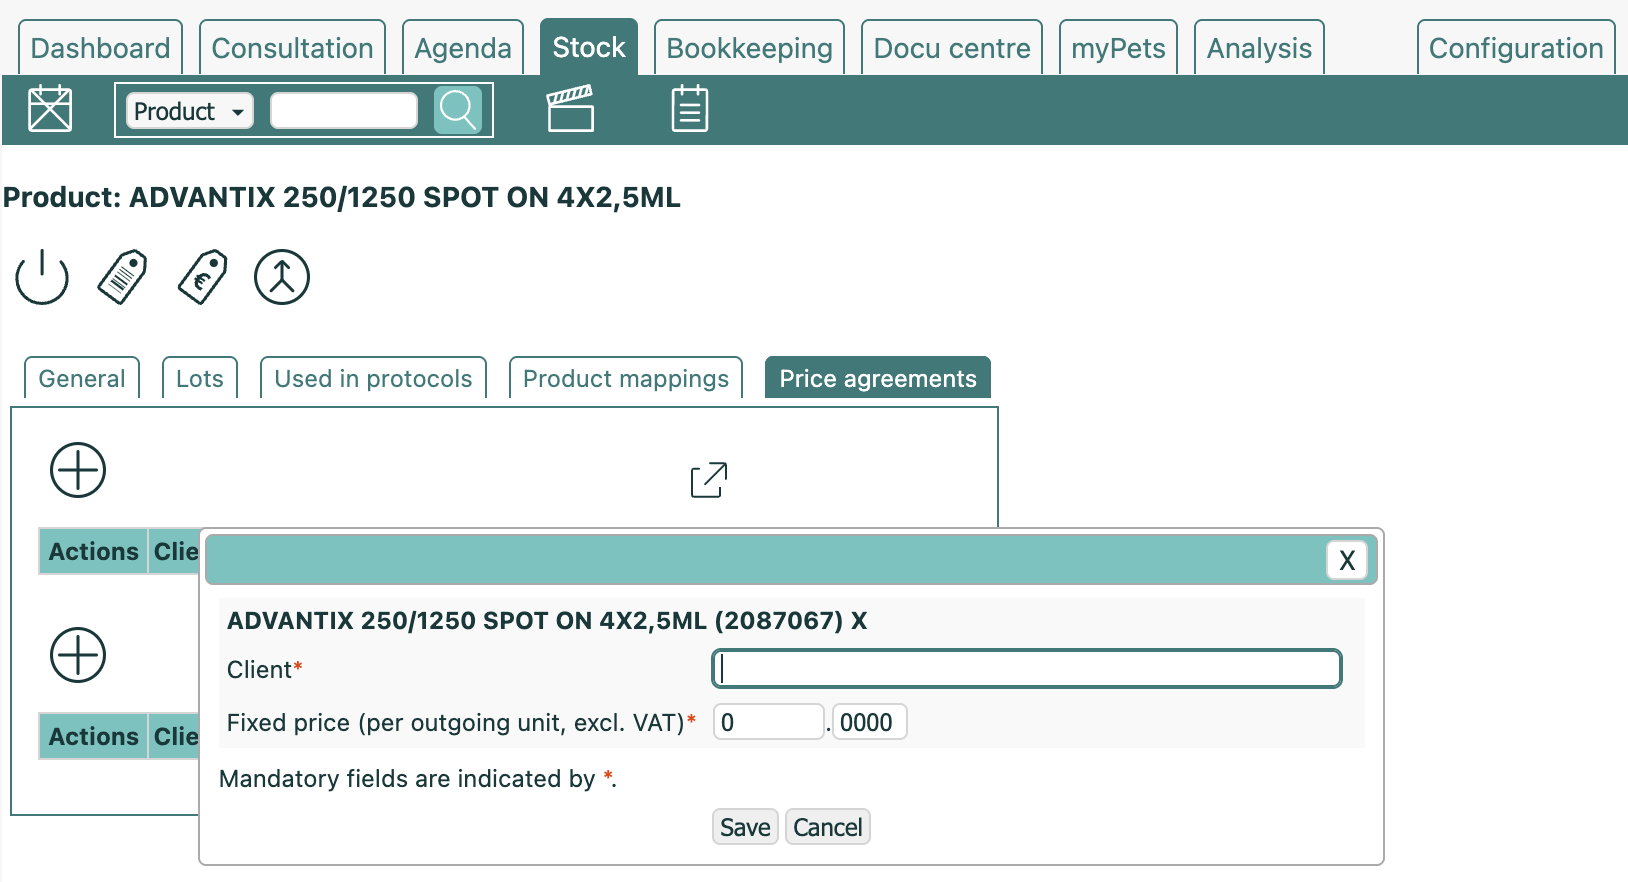The image size is (1628, 882).
Task: Click the merge arrow circle icon
Action: [282, 277]
